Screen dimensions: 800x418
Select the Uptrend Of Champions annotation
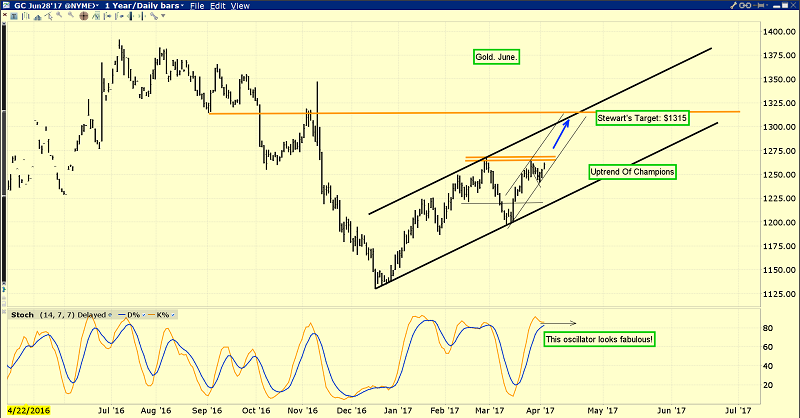tap(632, 172)
